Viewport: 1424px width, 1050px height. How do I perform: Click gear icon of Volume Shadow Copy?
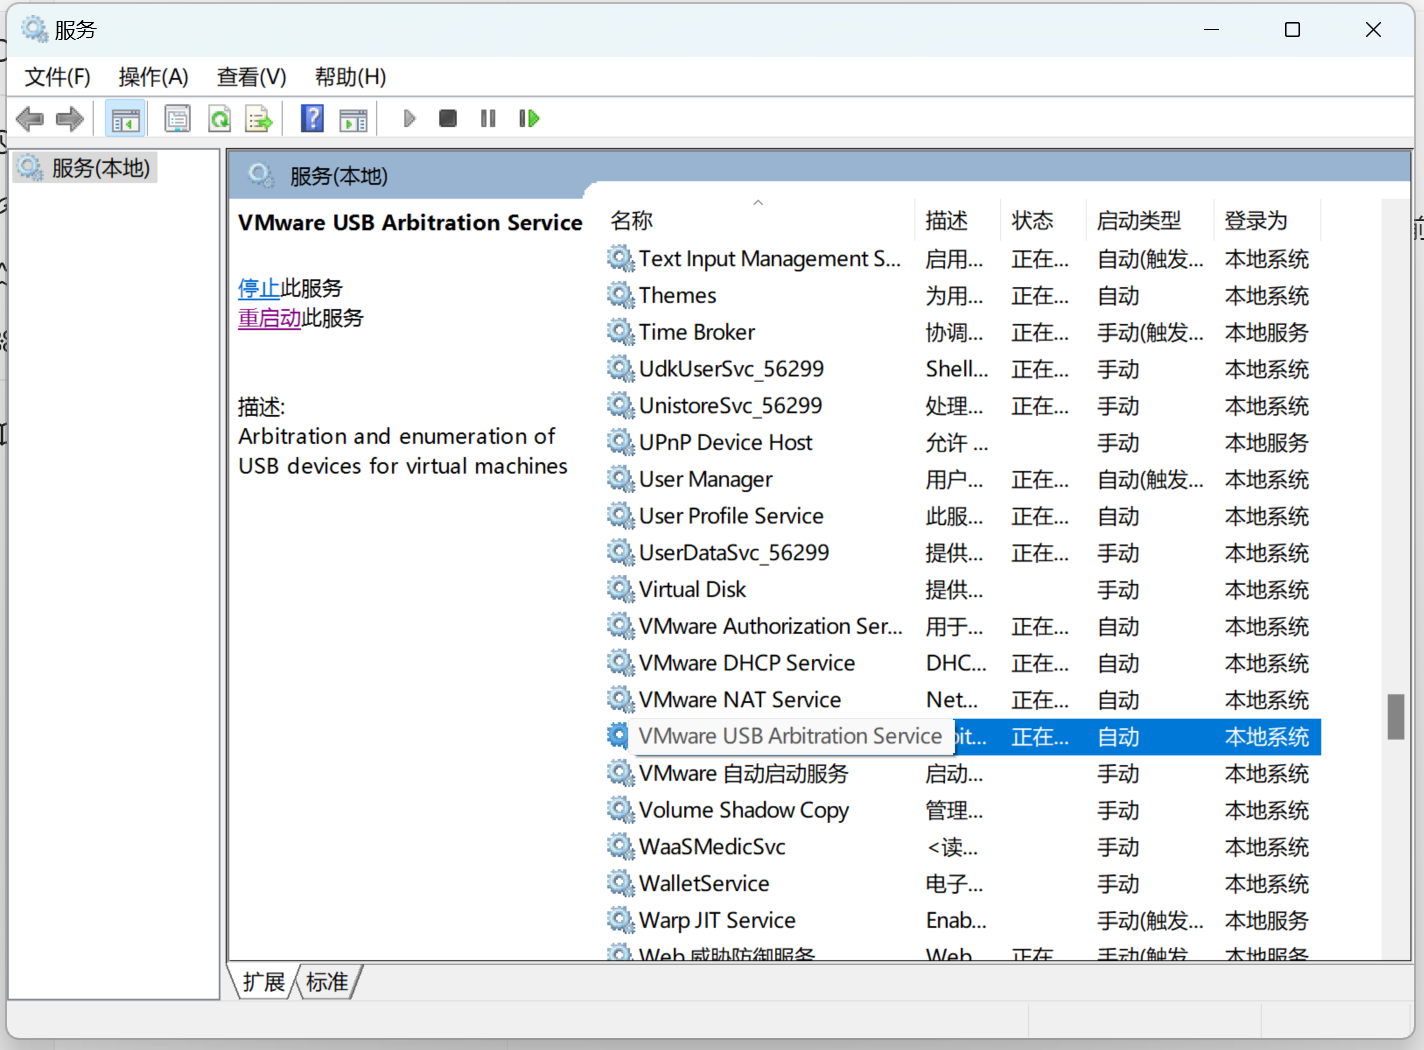pos(621,810)
